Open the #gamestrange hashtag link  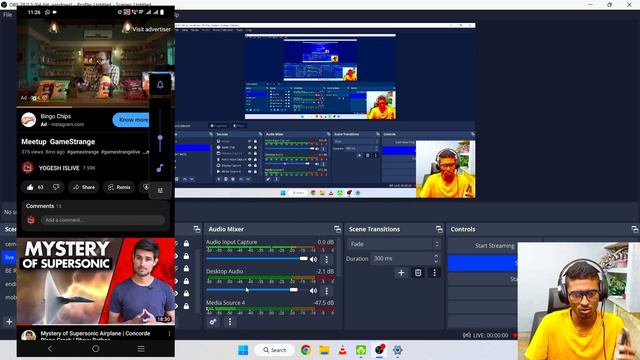(x=83, y=152)
